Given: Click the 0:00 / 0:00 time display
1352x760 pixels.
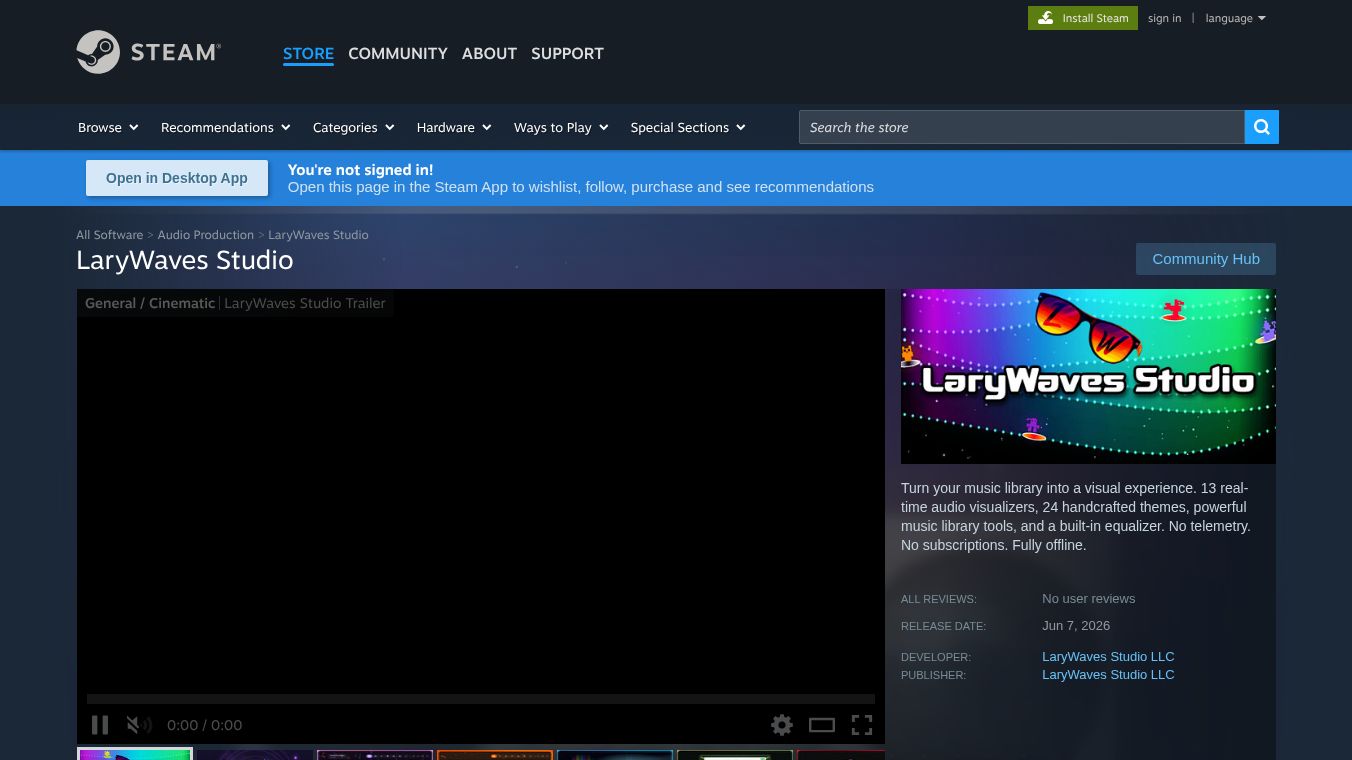Looking at the screenshot, I should pos(204,725).
